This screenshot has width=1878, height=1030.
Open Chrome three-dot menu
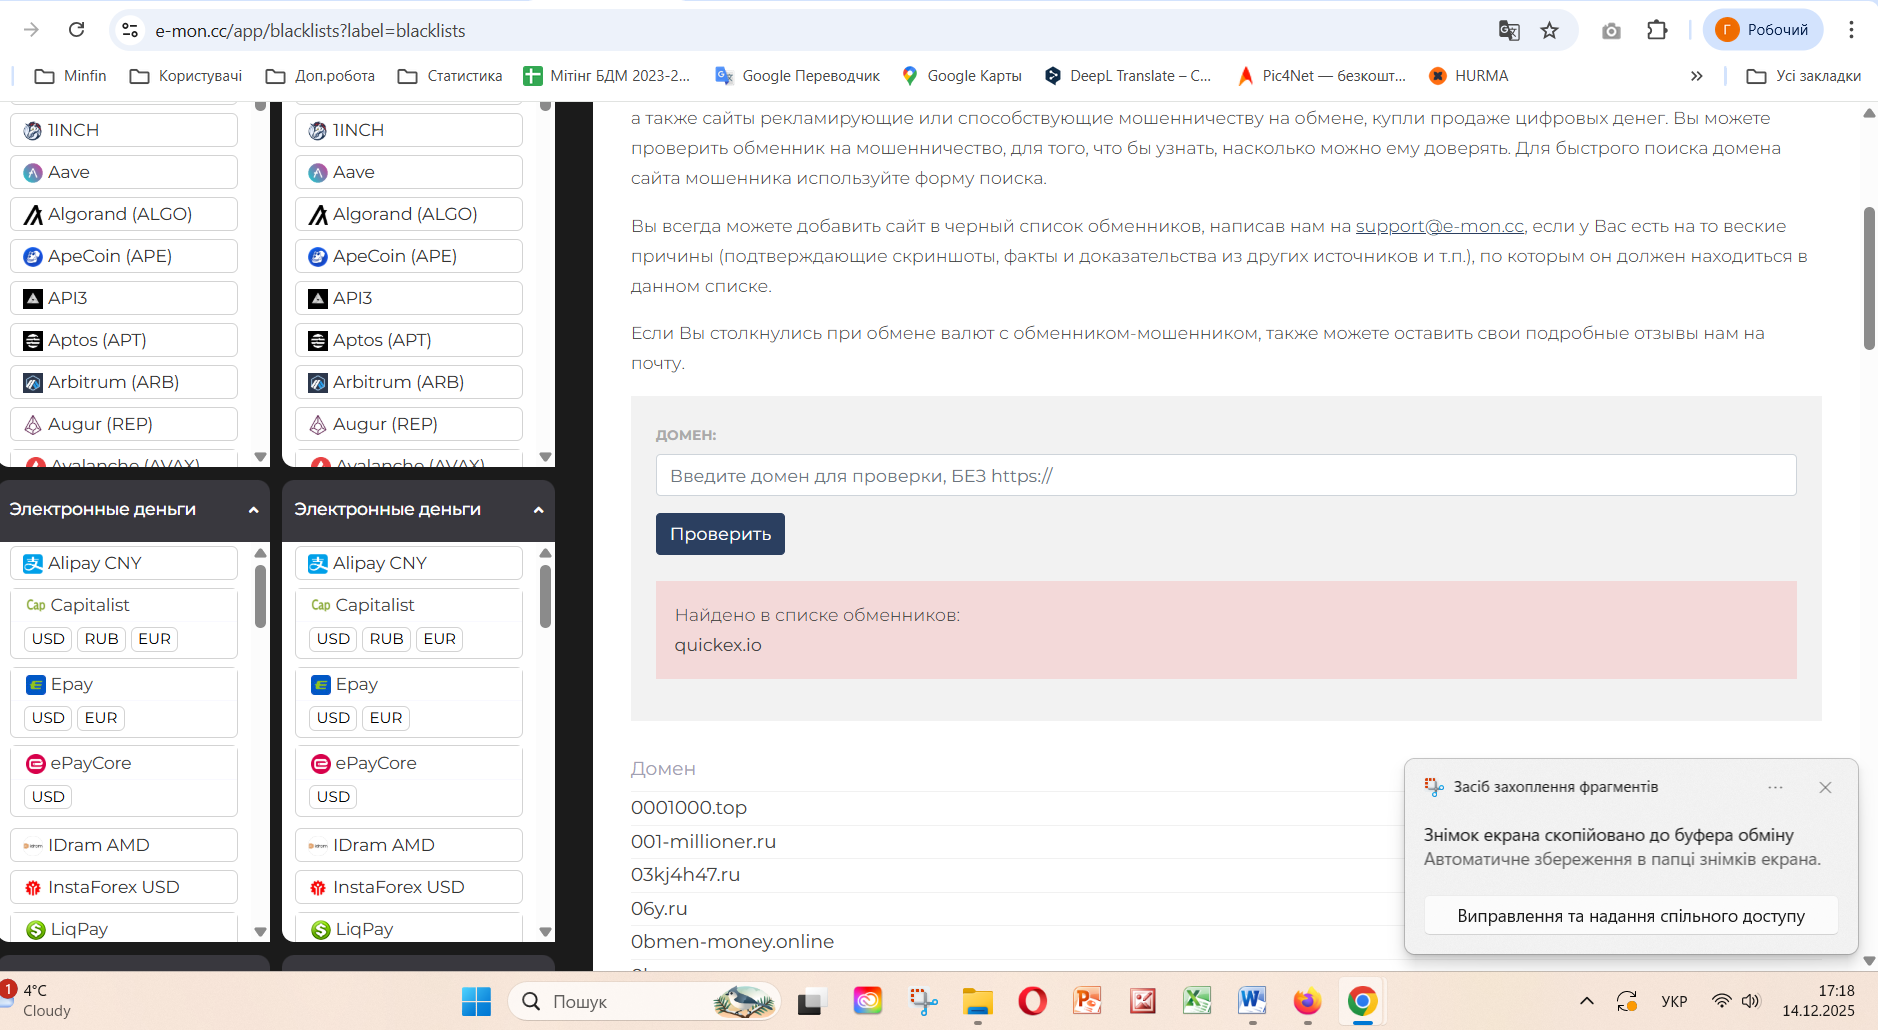click(x=1851, y=30)
